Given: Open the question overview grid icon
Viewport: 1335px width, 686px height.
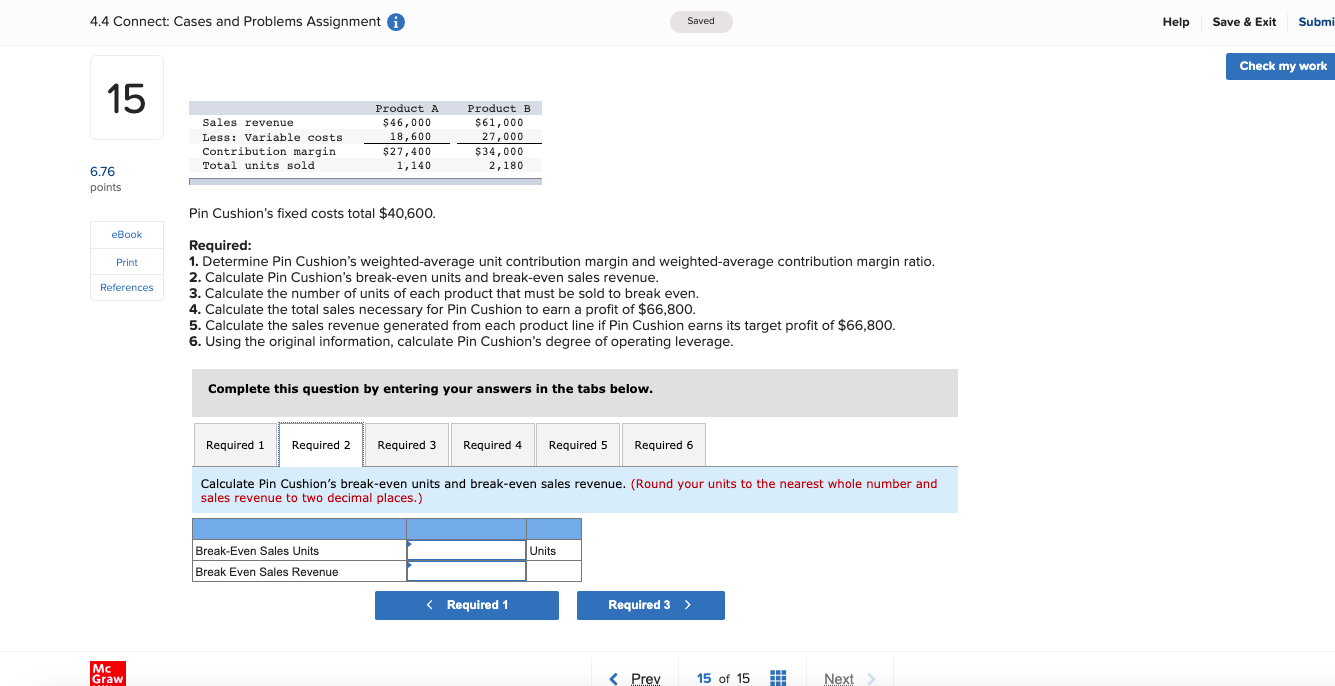Looking at the screenshot, I should pyautogui.click(x=778, y=678).
